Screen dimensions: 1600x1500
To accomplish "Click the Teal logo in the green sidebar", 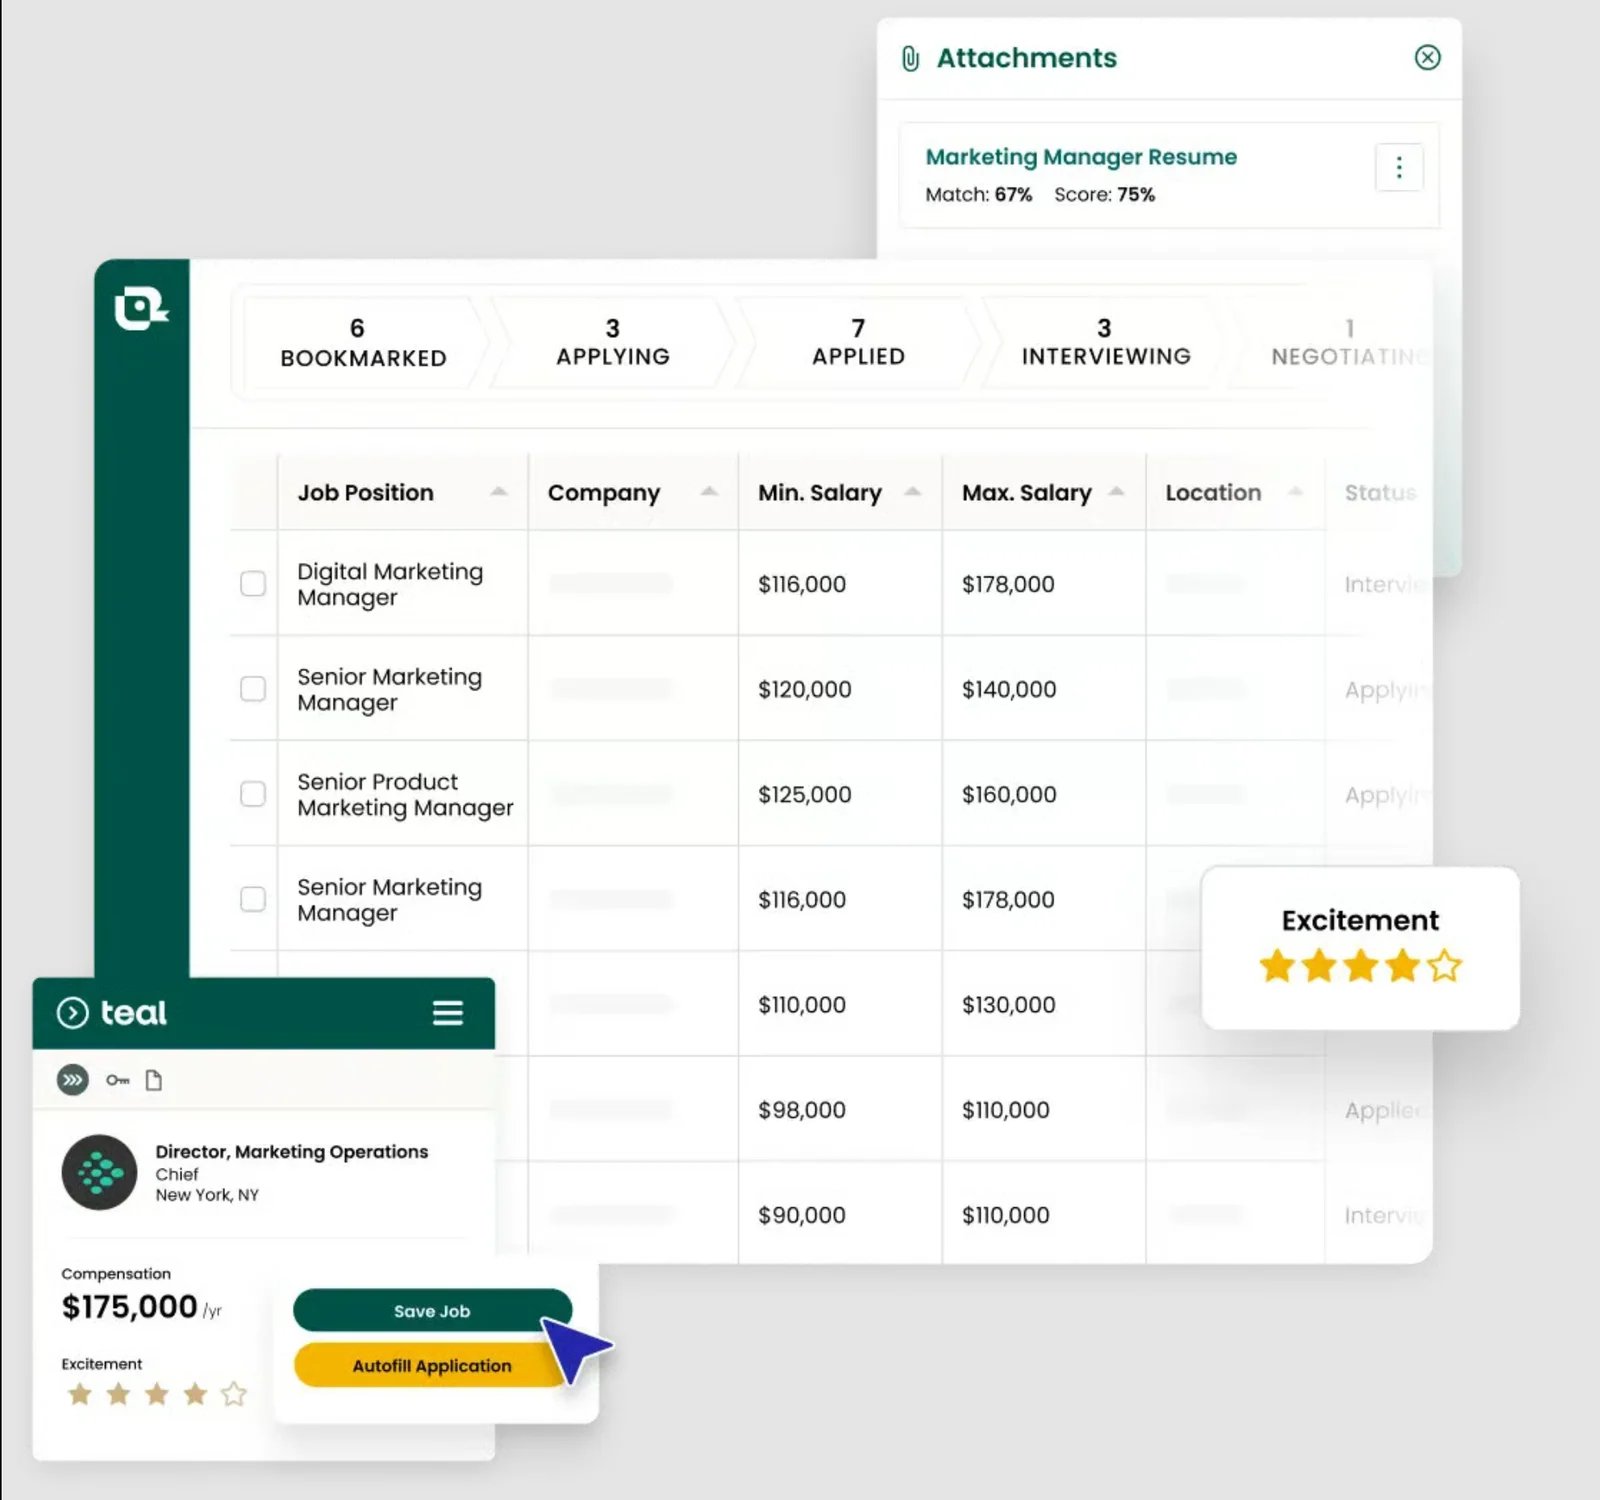I will point(141,308).
